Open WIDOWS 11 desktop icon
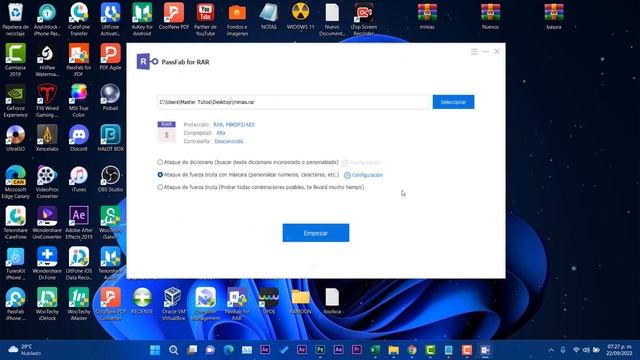Image resolution: width=640 pixels, height=360 pixels. click(300, 16)
